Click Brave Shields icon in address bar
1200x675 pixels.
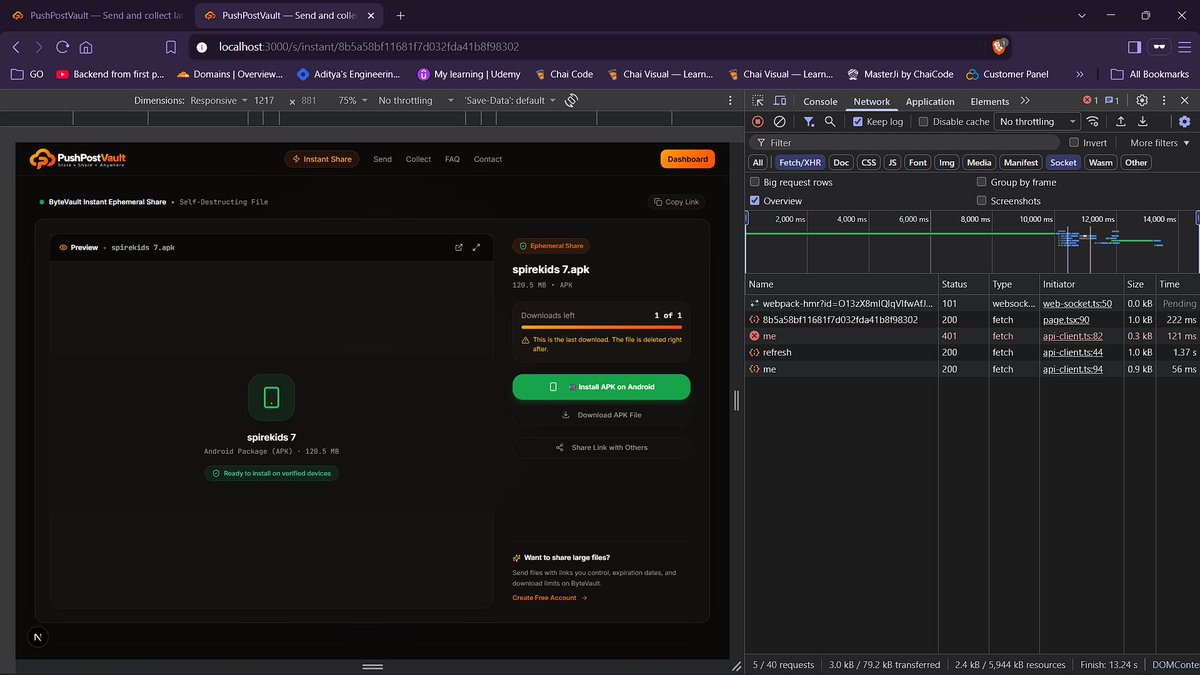pyautogui.click(x=999, y=47)
